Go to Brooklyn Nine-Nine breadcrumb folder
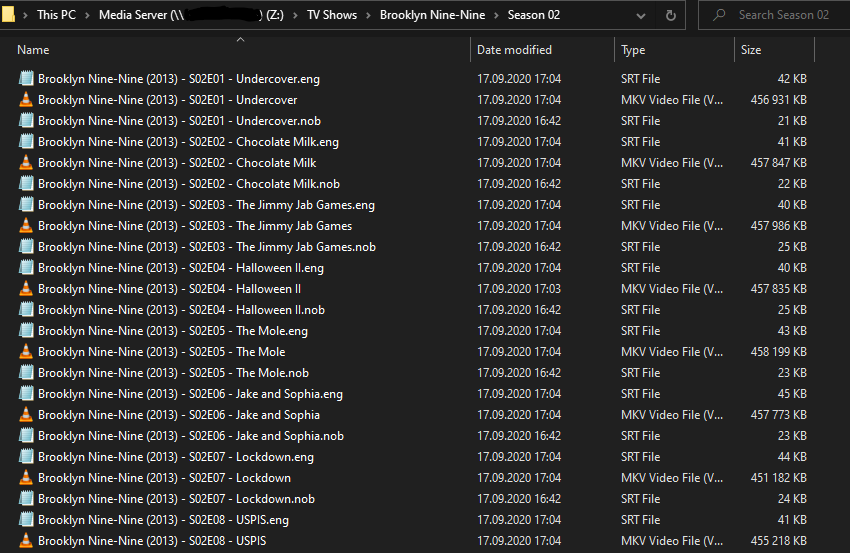The width and height of the screenshot is (850, 553). 432,15
